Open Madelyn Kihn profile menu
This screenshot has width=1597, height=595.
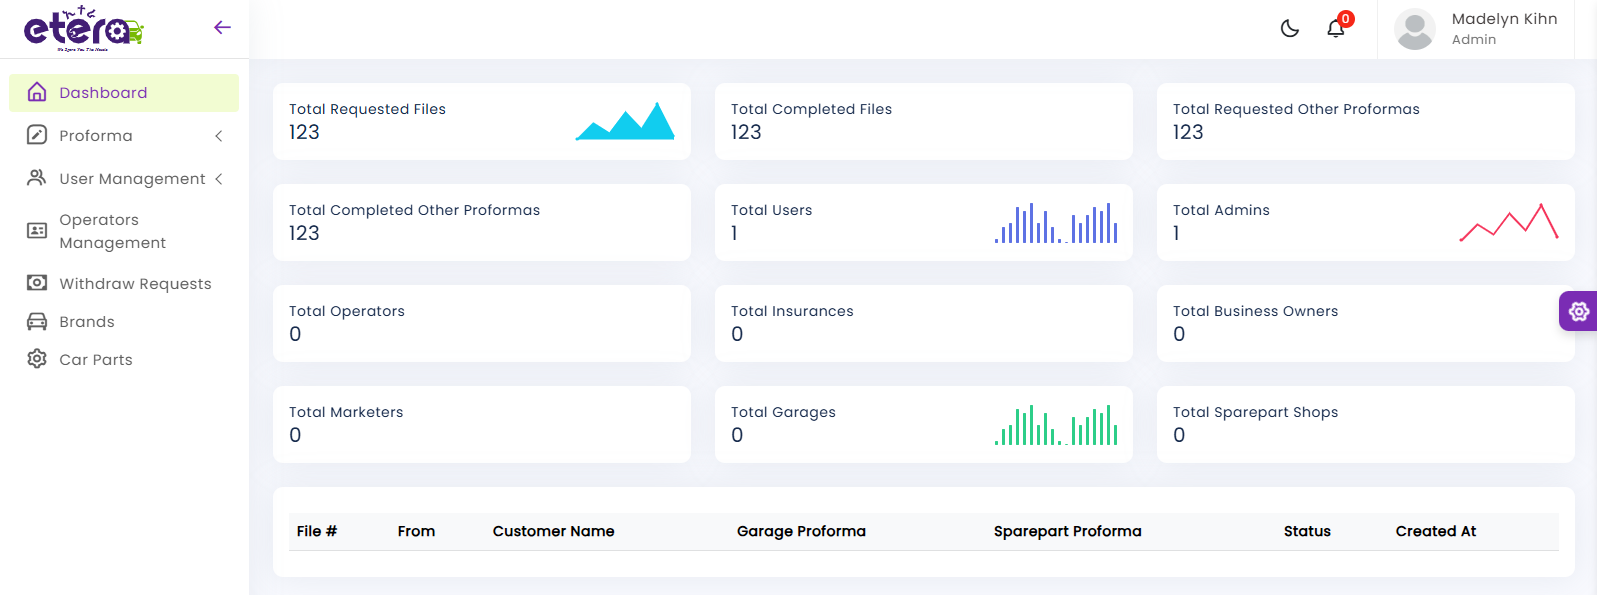coord(1503,29)
